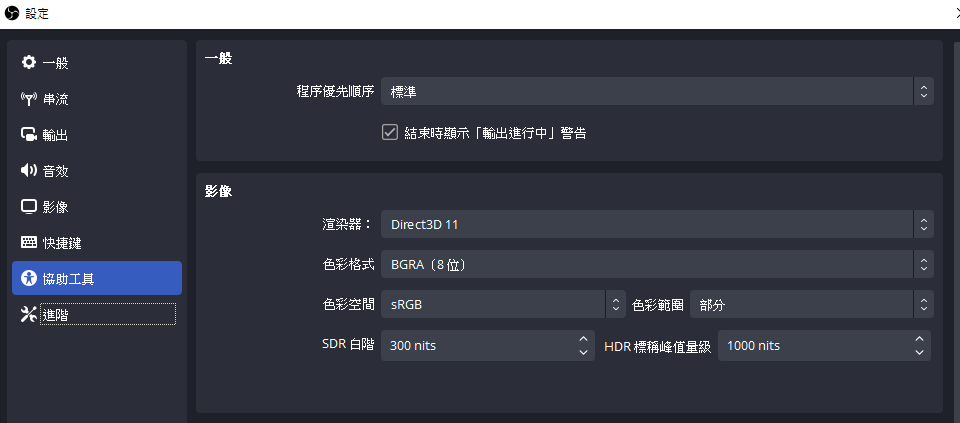Viewport: 960px width, 423px height.
Task: Click the SDR 白階 300 nits field
Action: click(488, 345)
